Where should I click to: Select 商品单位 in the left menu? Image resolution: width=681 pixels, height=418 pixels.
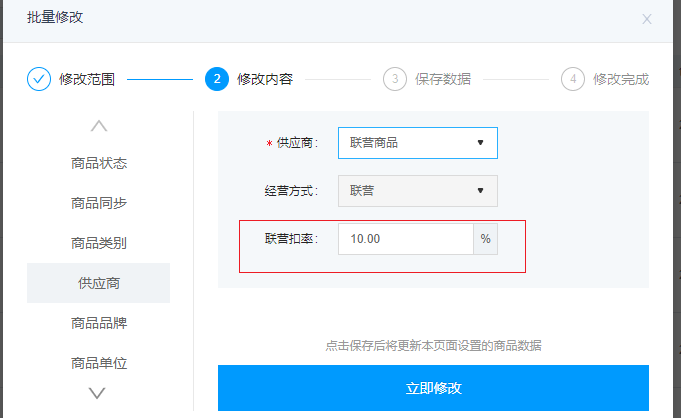tap(99, 363)
